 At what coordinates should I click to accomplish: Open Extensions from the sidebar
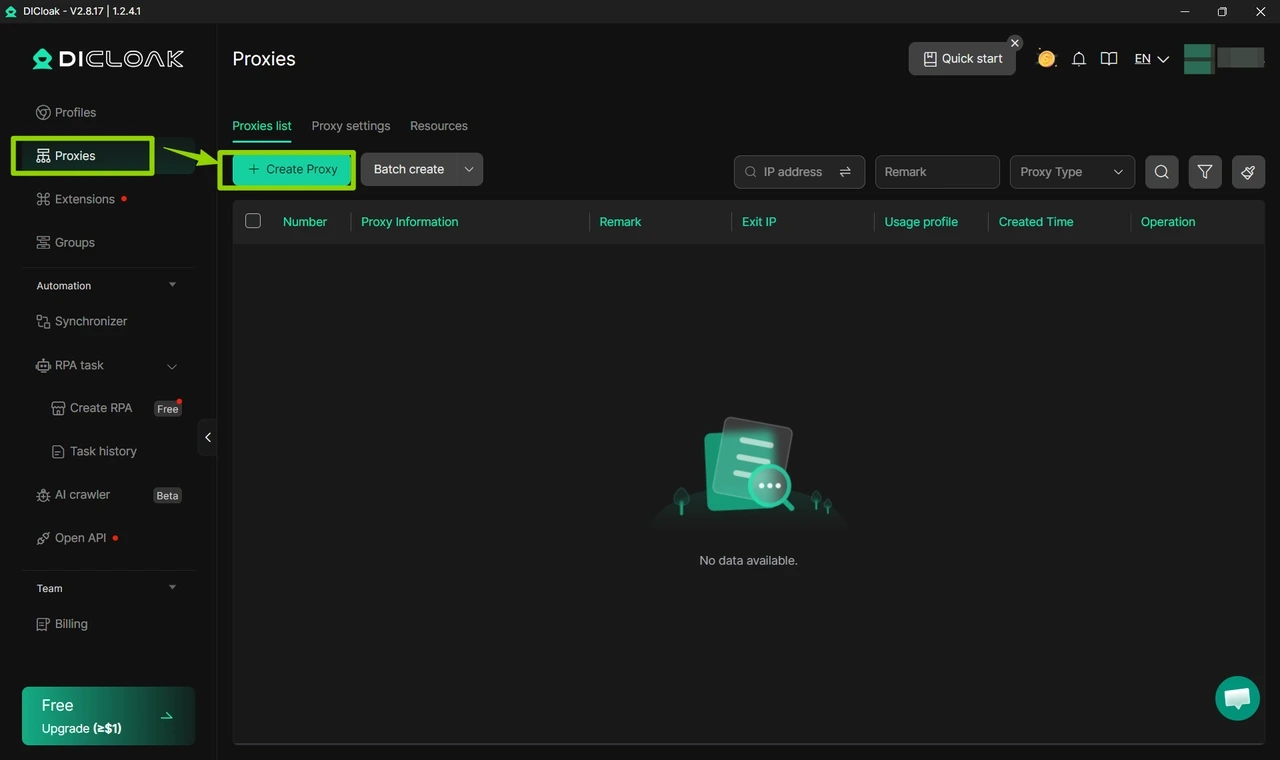click(82, 199)
